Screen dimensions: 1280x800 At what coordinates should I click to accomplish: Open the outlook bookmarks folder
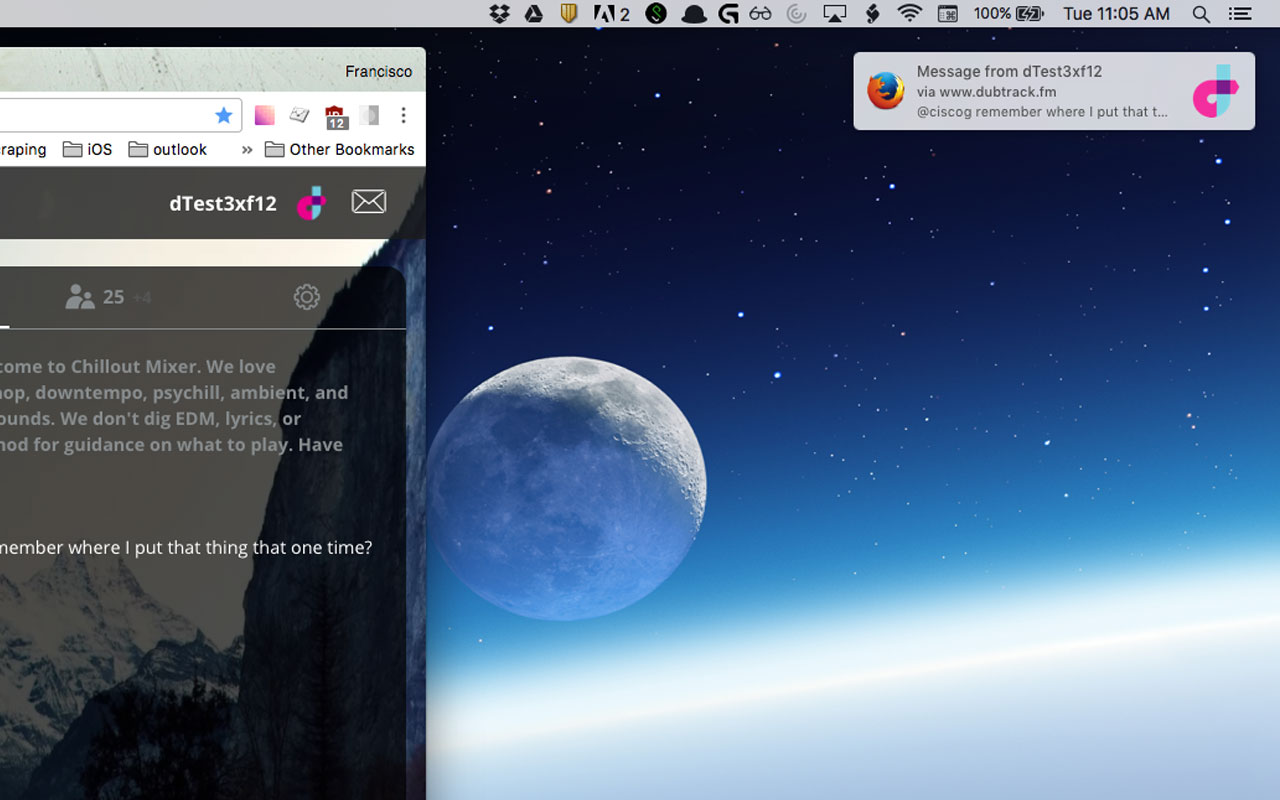pos(168,150)
